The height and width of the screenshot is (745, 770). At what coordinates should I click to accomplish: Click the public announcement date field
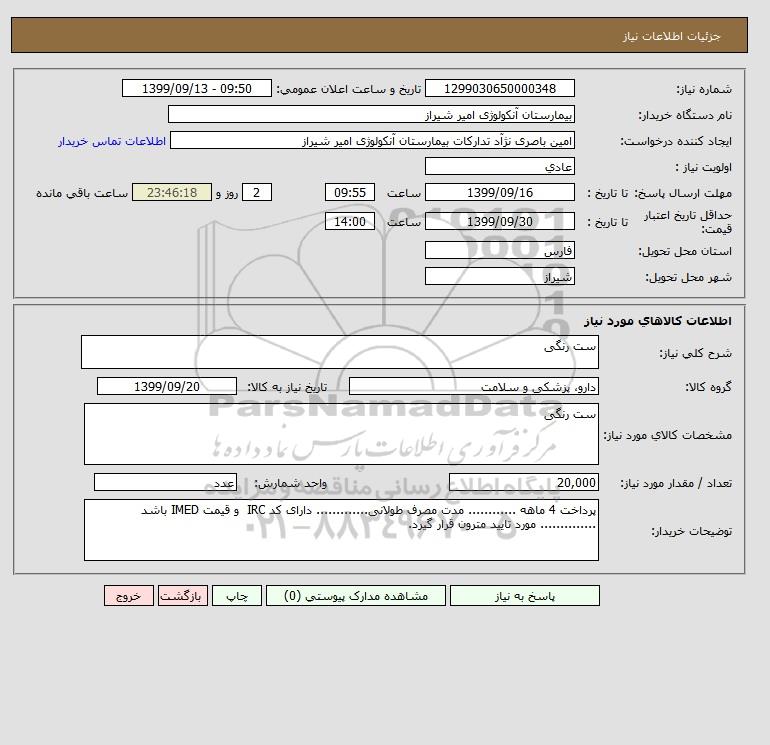pos(196,88)
